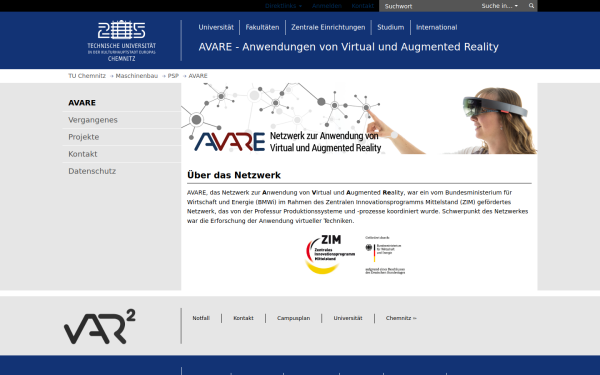The image size is (600, 375).
Task: Go to AVARE breadcrumb
Action: (x=198, y=76)
